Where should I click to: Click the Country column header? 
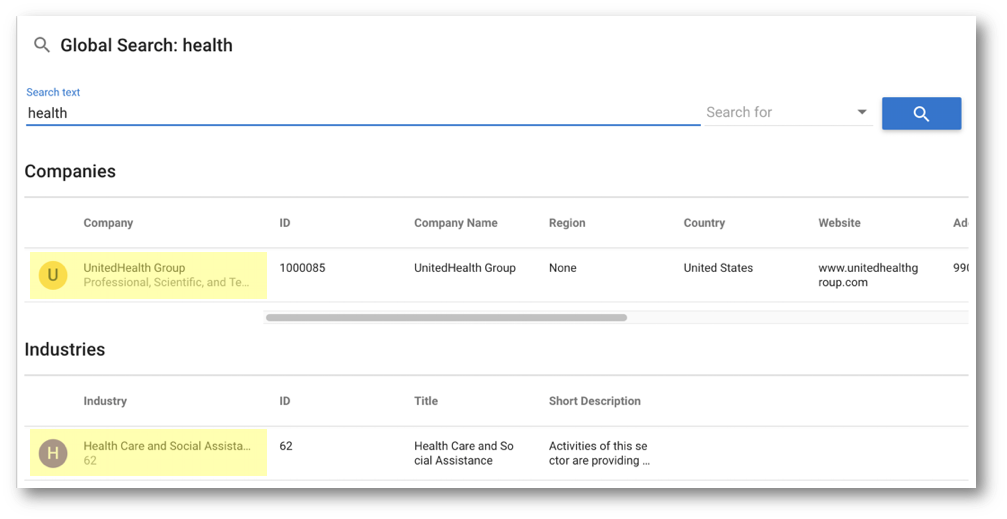[x=704, y=223]
